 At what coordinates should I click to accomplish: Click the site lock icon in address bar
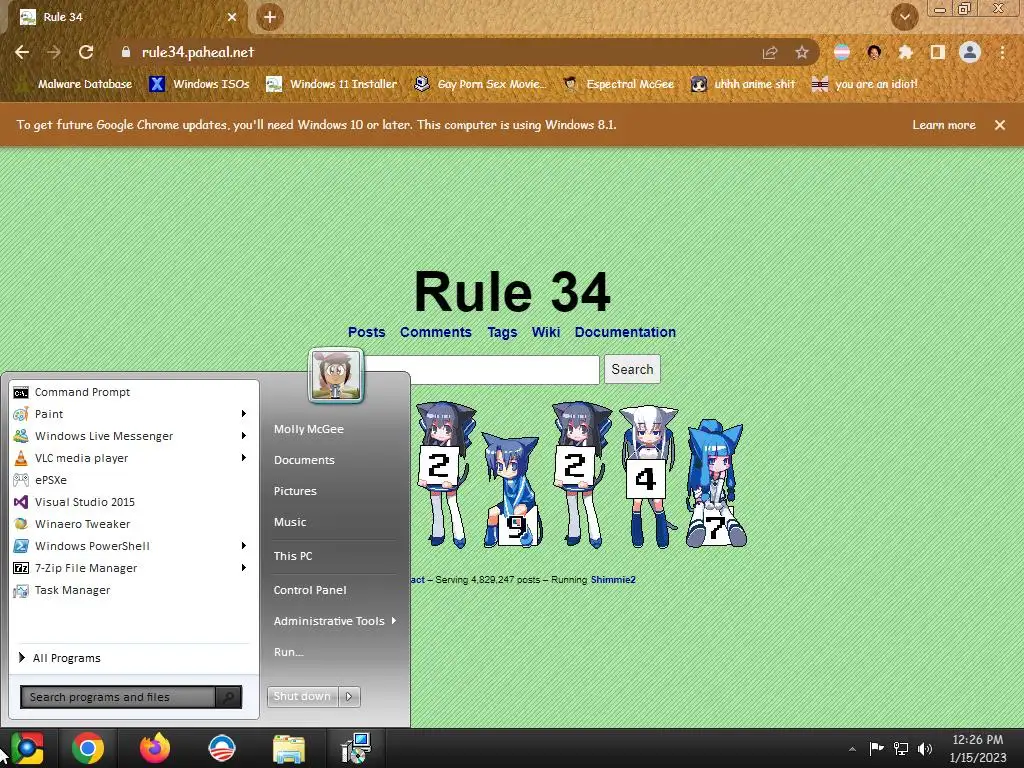pyautogui.click(x=125, y=52)
